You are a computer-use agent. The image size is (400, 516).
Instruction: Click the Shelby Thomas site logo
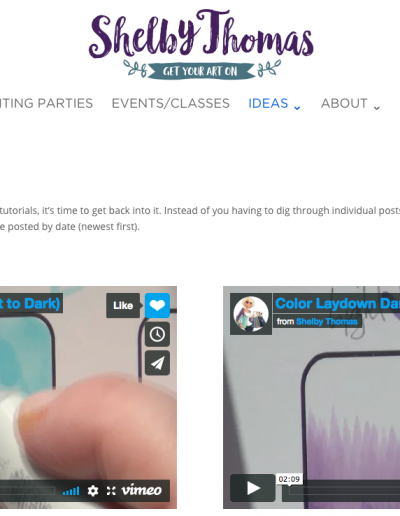point(201,43)
